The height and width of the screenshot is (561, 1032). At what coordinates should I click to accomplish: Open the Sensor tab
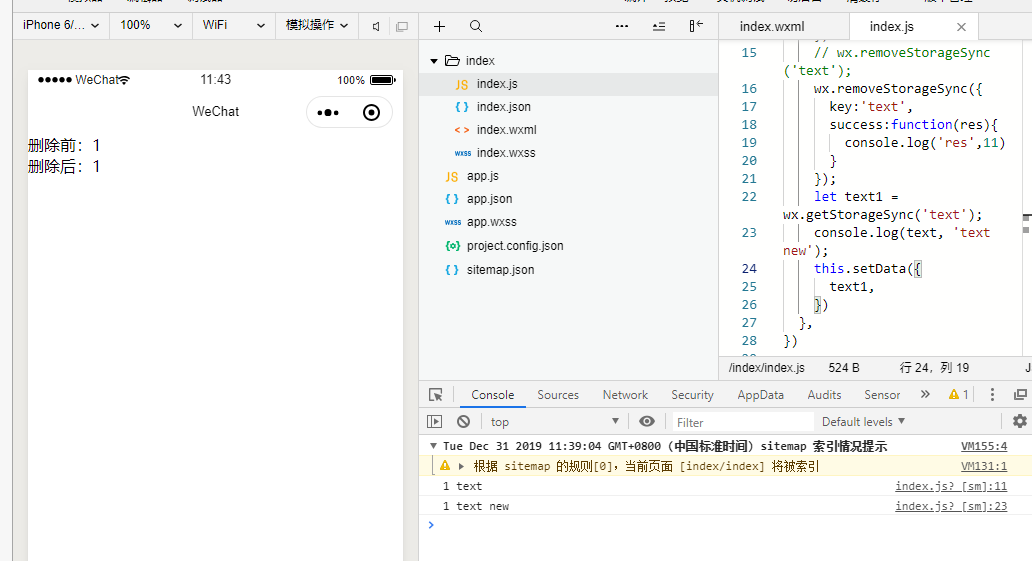(882, 394)
